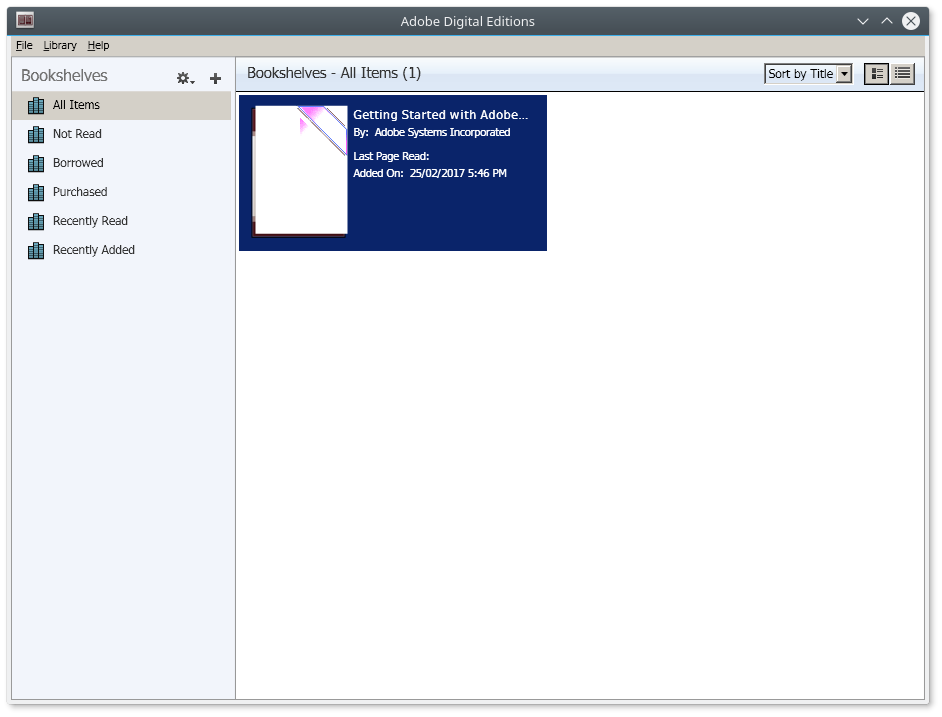Viewport: 942px width, 717px height.
Task: Click the Borrowed bookshelf icon
Action: click(37, 164)
